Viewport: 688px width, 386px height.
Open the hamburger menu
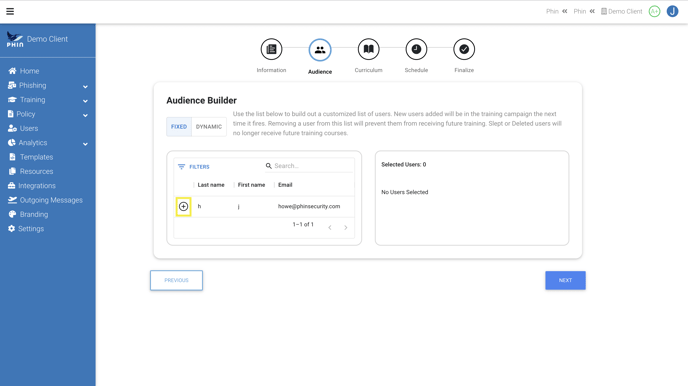pyautogui.click(x=10, y=11)
